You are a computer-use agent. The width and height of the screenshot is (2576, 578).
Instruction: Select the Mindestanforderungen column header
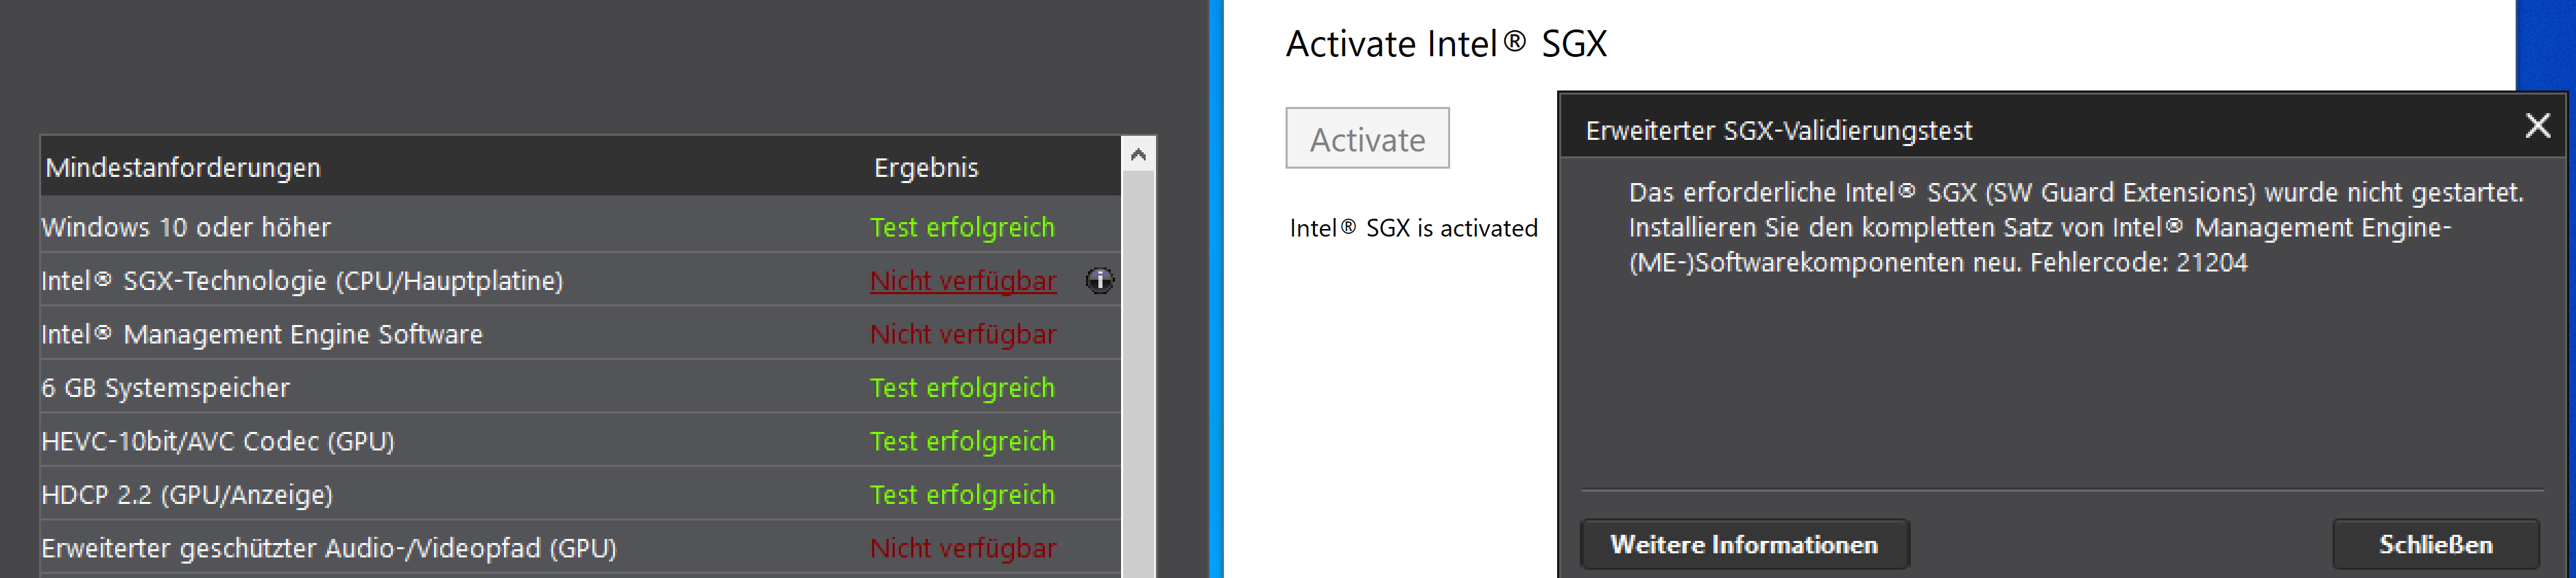183,167
